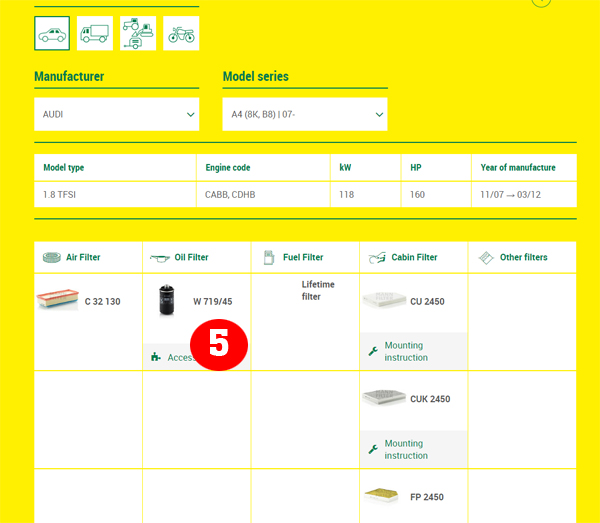Click the 160 HP value cell
This screenshot has height=523, width=600.
click(436, 195)
